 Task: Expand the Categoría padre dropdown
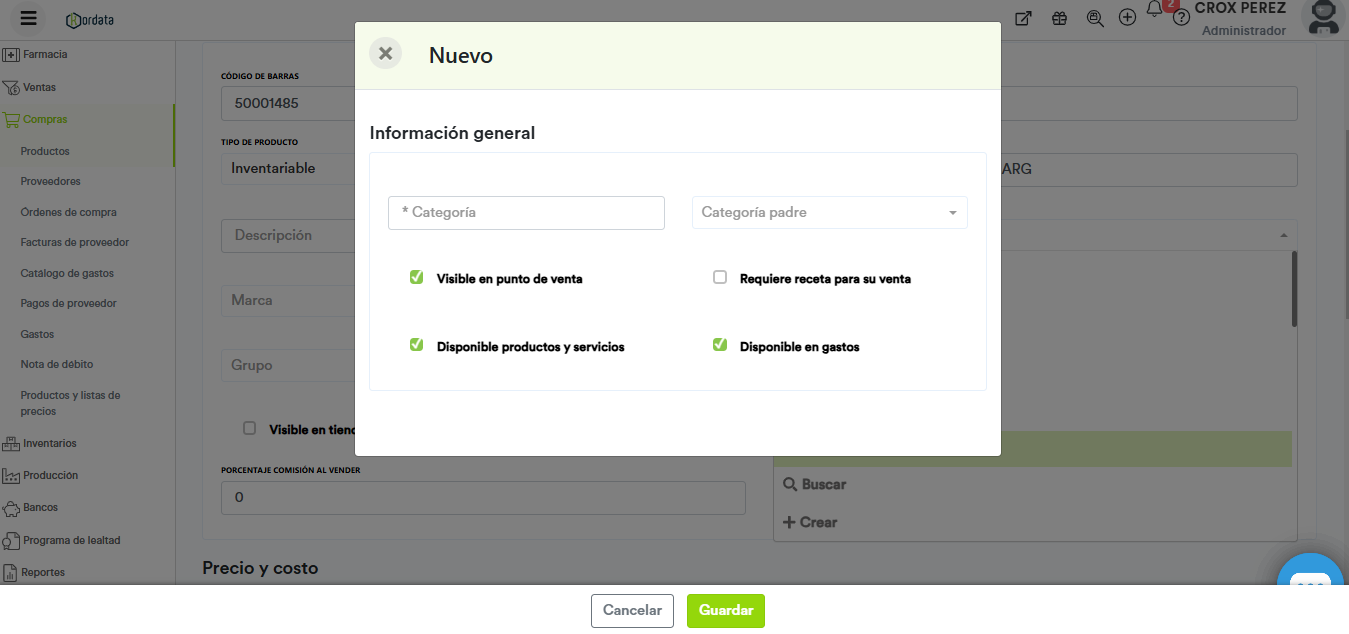[829, 213]
